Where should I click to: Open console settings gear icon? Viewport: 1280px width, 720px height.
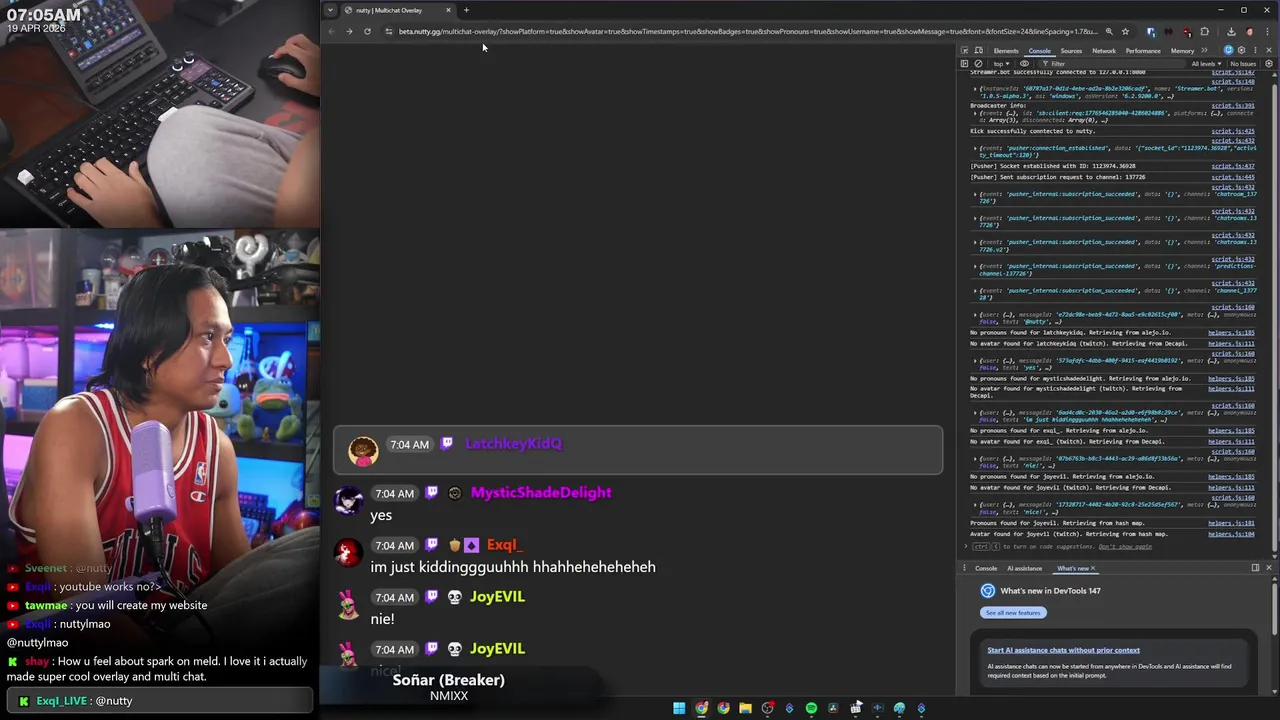point(1269,64)
